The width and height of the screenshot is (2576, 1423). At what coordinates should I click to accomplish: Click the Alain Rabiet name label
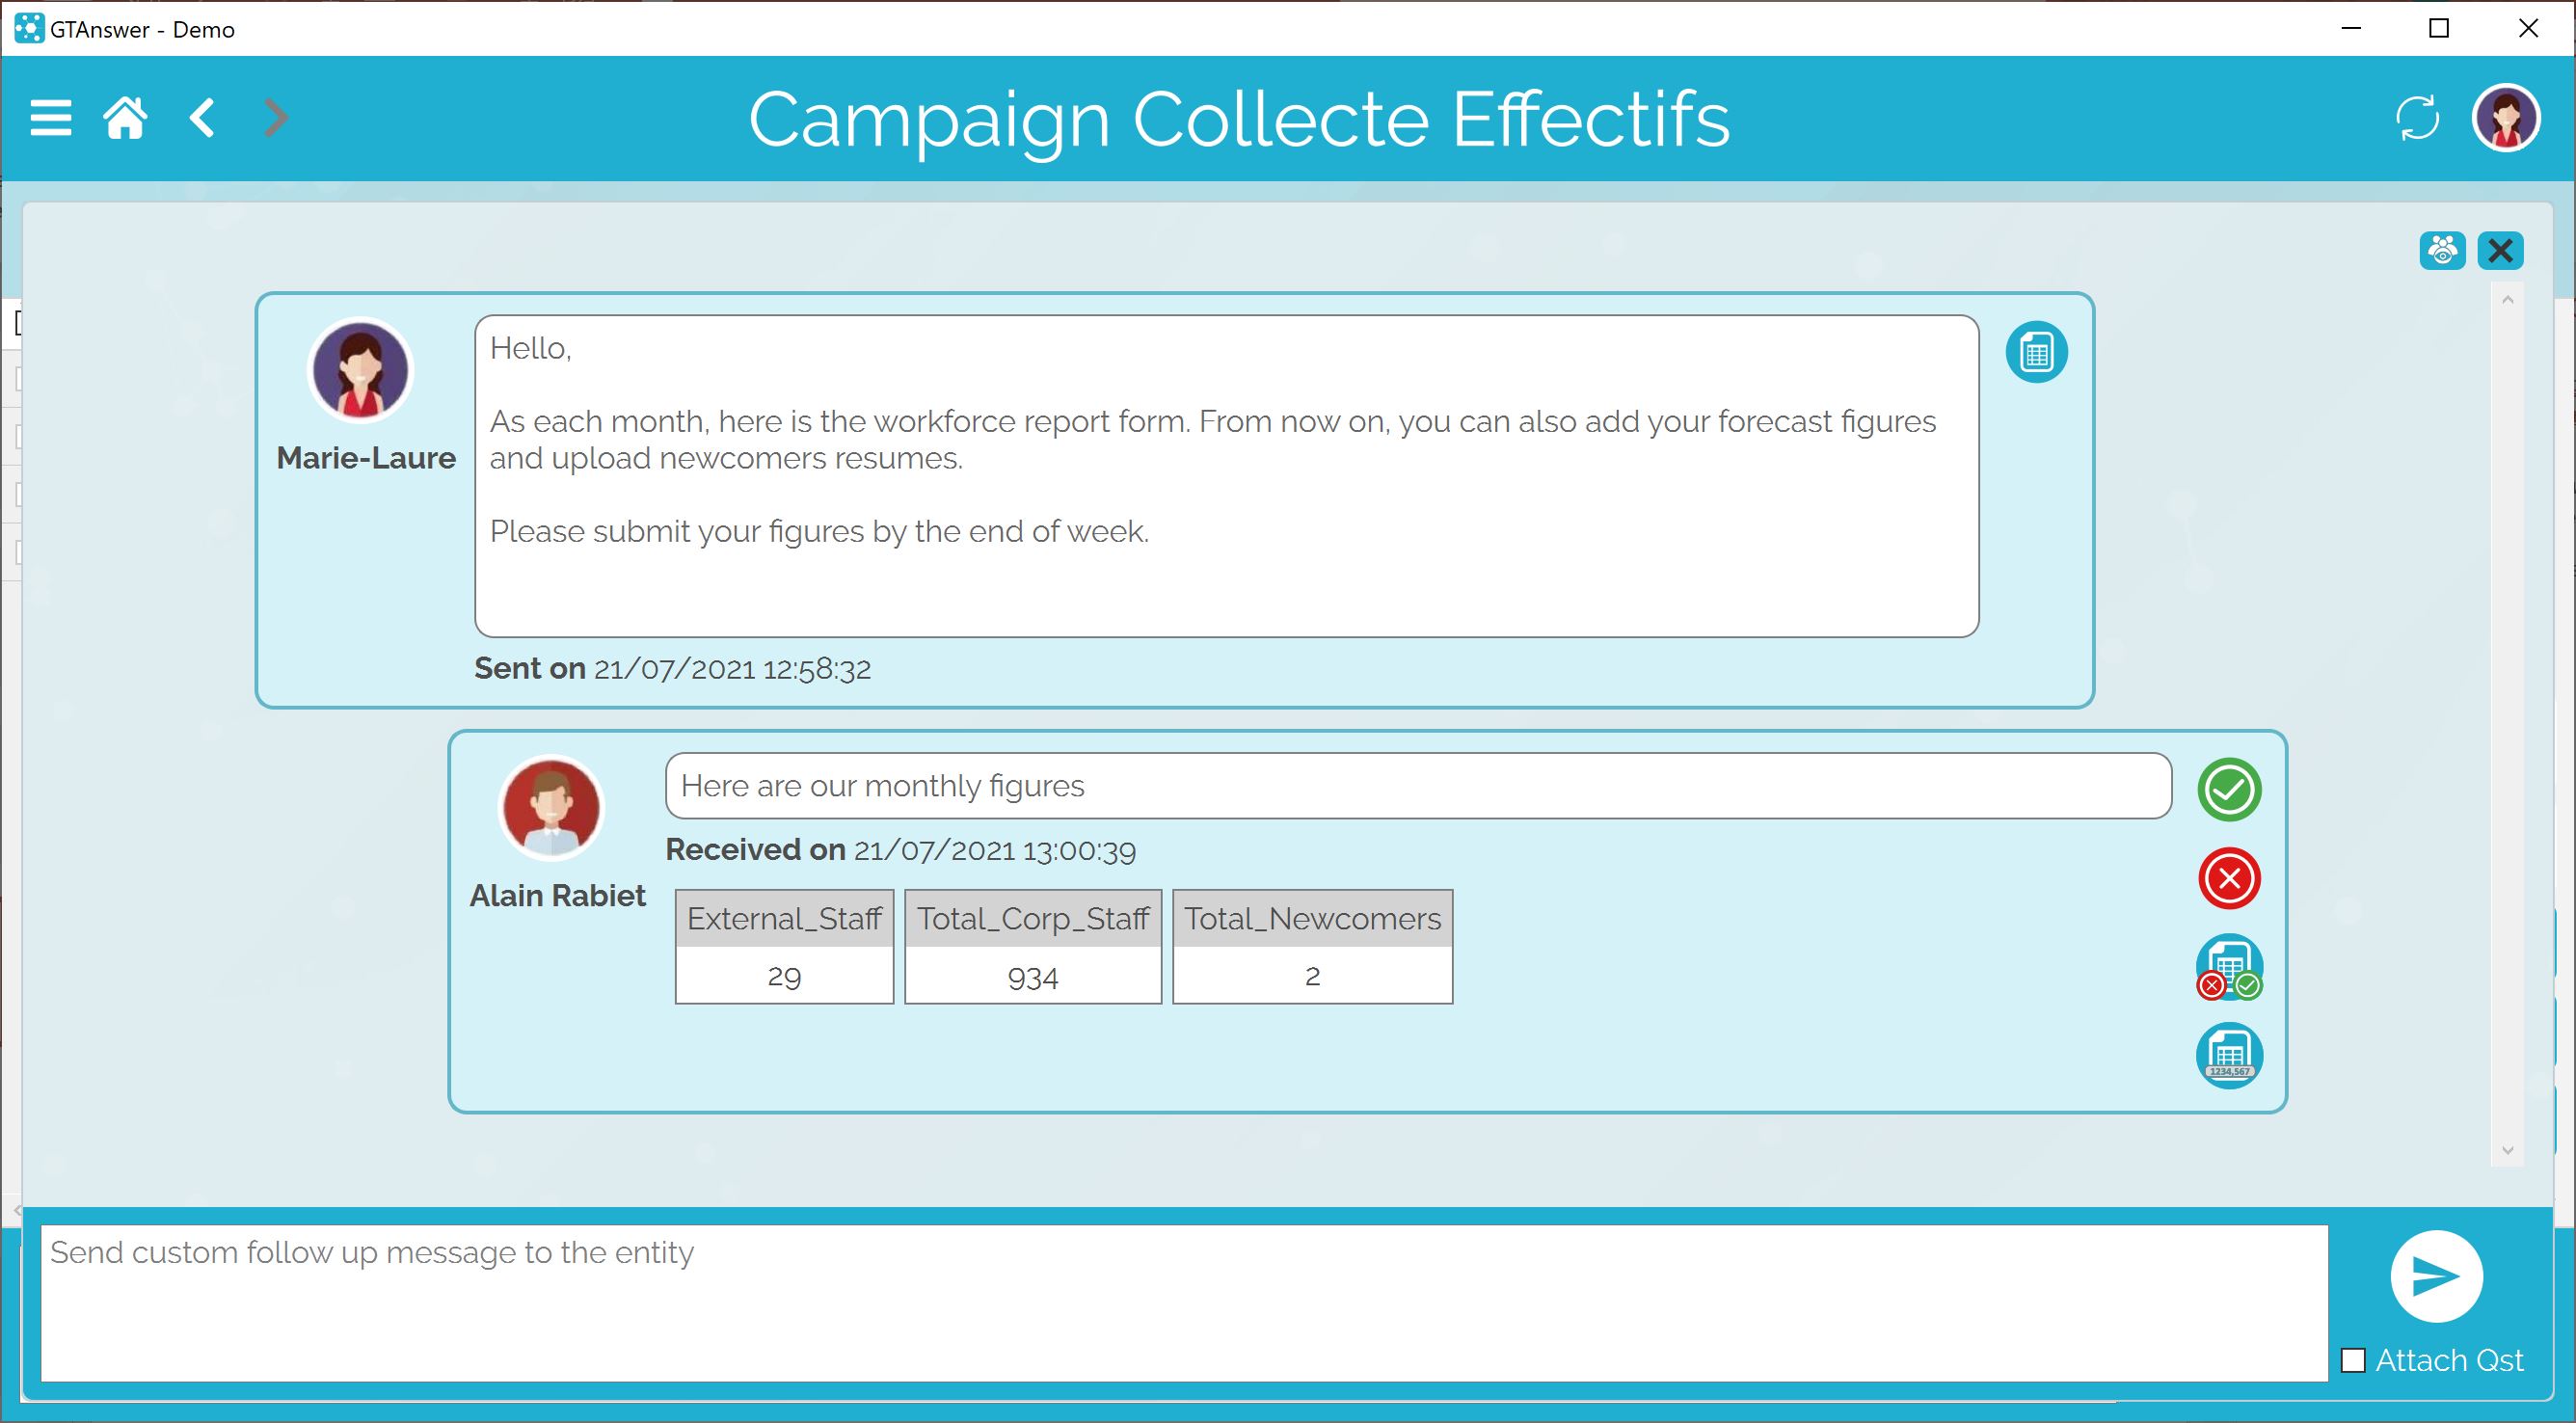pyautogui.click(x=557, y=895)
